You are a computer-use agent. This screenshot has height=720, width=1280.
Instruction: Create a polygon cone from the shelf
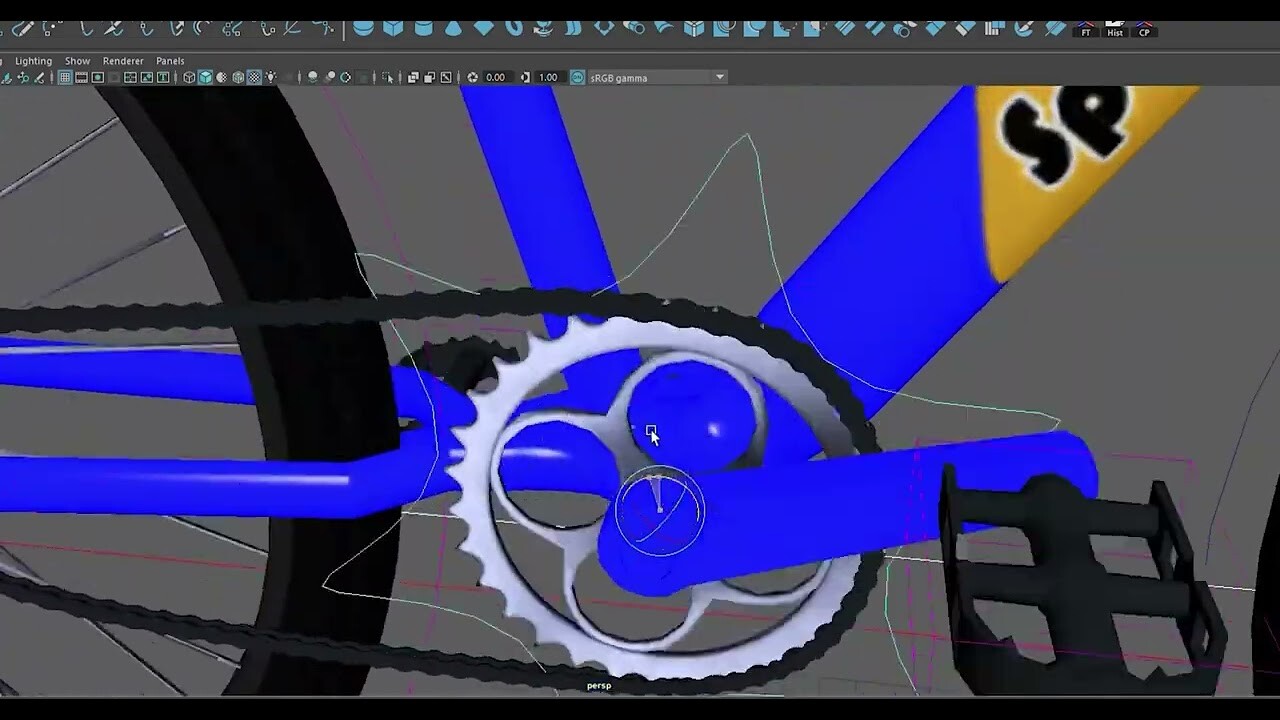click(451, 29)
